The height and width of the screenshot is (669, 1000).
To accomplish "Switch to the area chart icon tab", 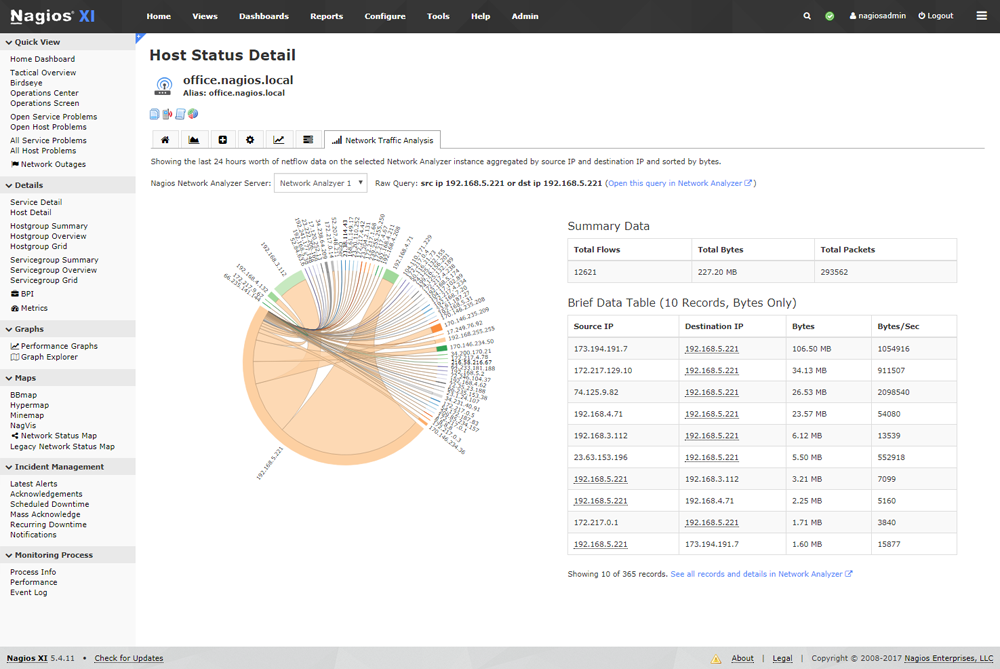I will (193, 140).
